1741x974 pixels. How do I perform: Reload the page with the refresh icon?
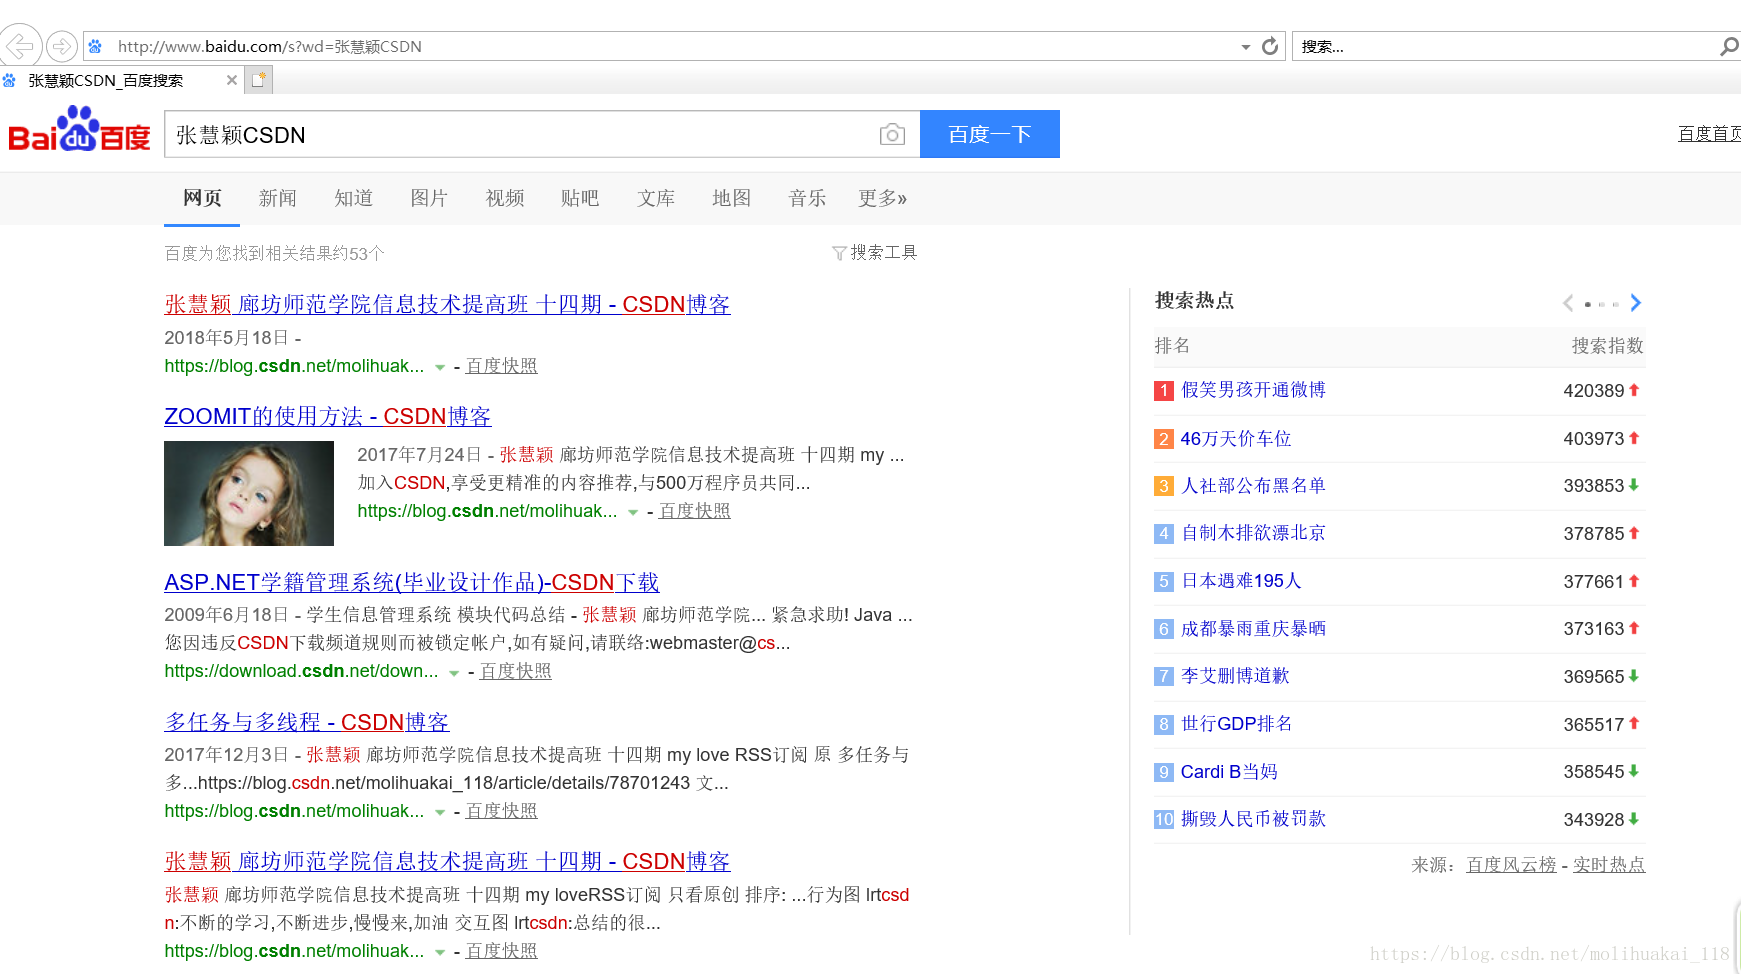(x=1270, y=46)
